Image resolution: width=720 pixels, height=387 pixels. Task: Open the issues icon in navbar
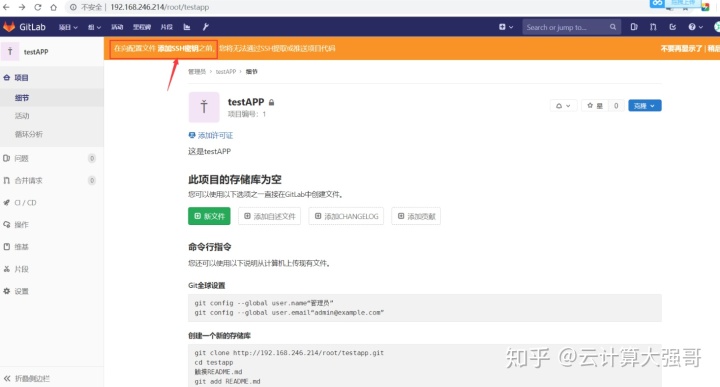click(x=634, y=27)
